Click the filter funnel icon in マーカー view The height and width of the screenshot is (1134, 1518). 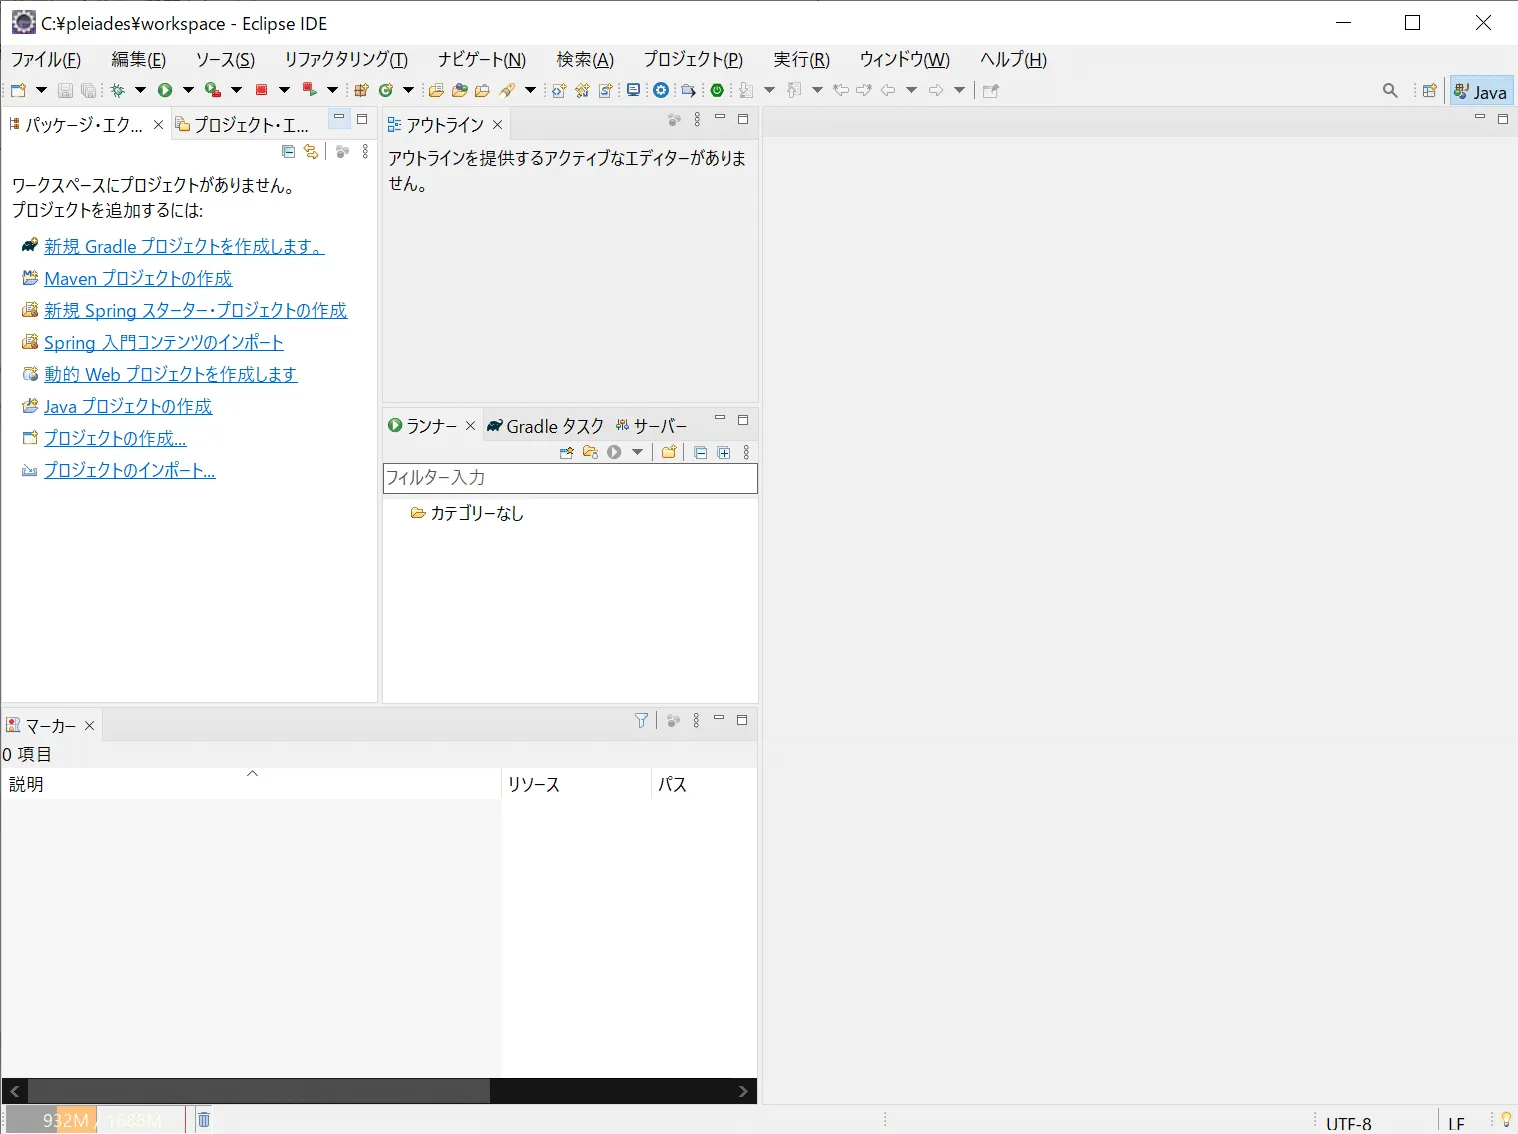642,720
